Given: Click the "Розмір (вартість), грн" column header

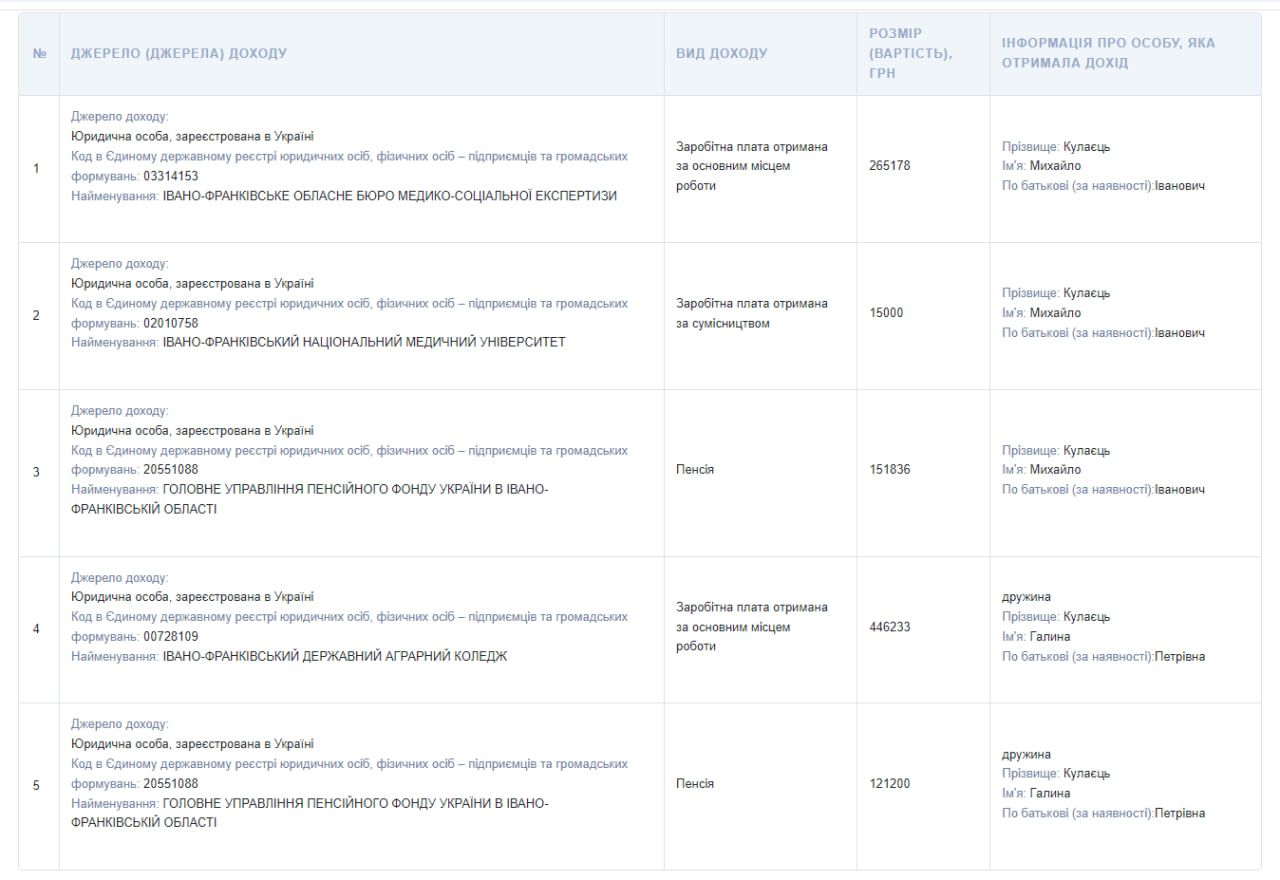Looking at the screenshot, I should [909, 54].
